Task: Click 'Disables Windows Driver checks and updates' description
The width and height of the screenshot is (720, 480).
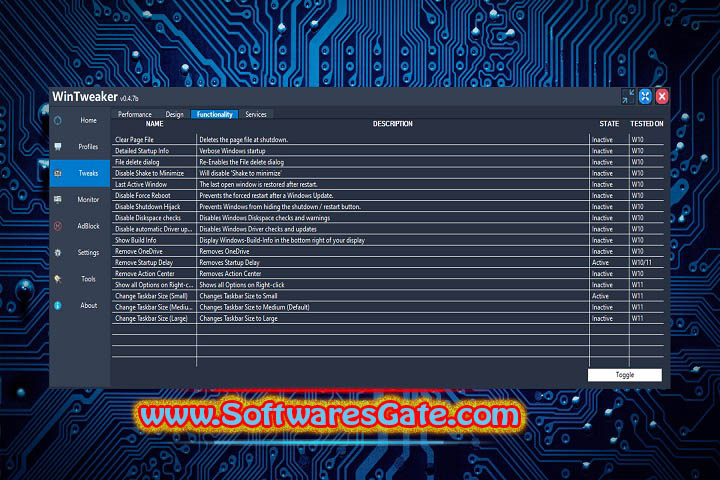Action: 258,229
